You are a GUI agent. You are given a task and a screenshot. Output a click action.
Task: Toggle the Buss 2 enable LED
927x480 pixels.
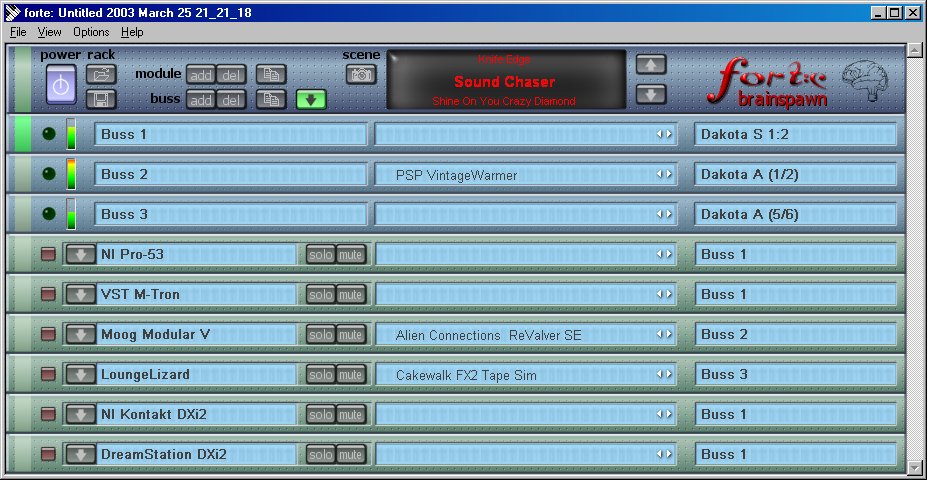[x=49, y=174]
